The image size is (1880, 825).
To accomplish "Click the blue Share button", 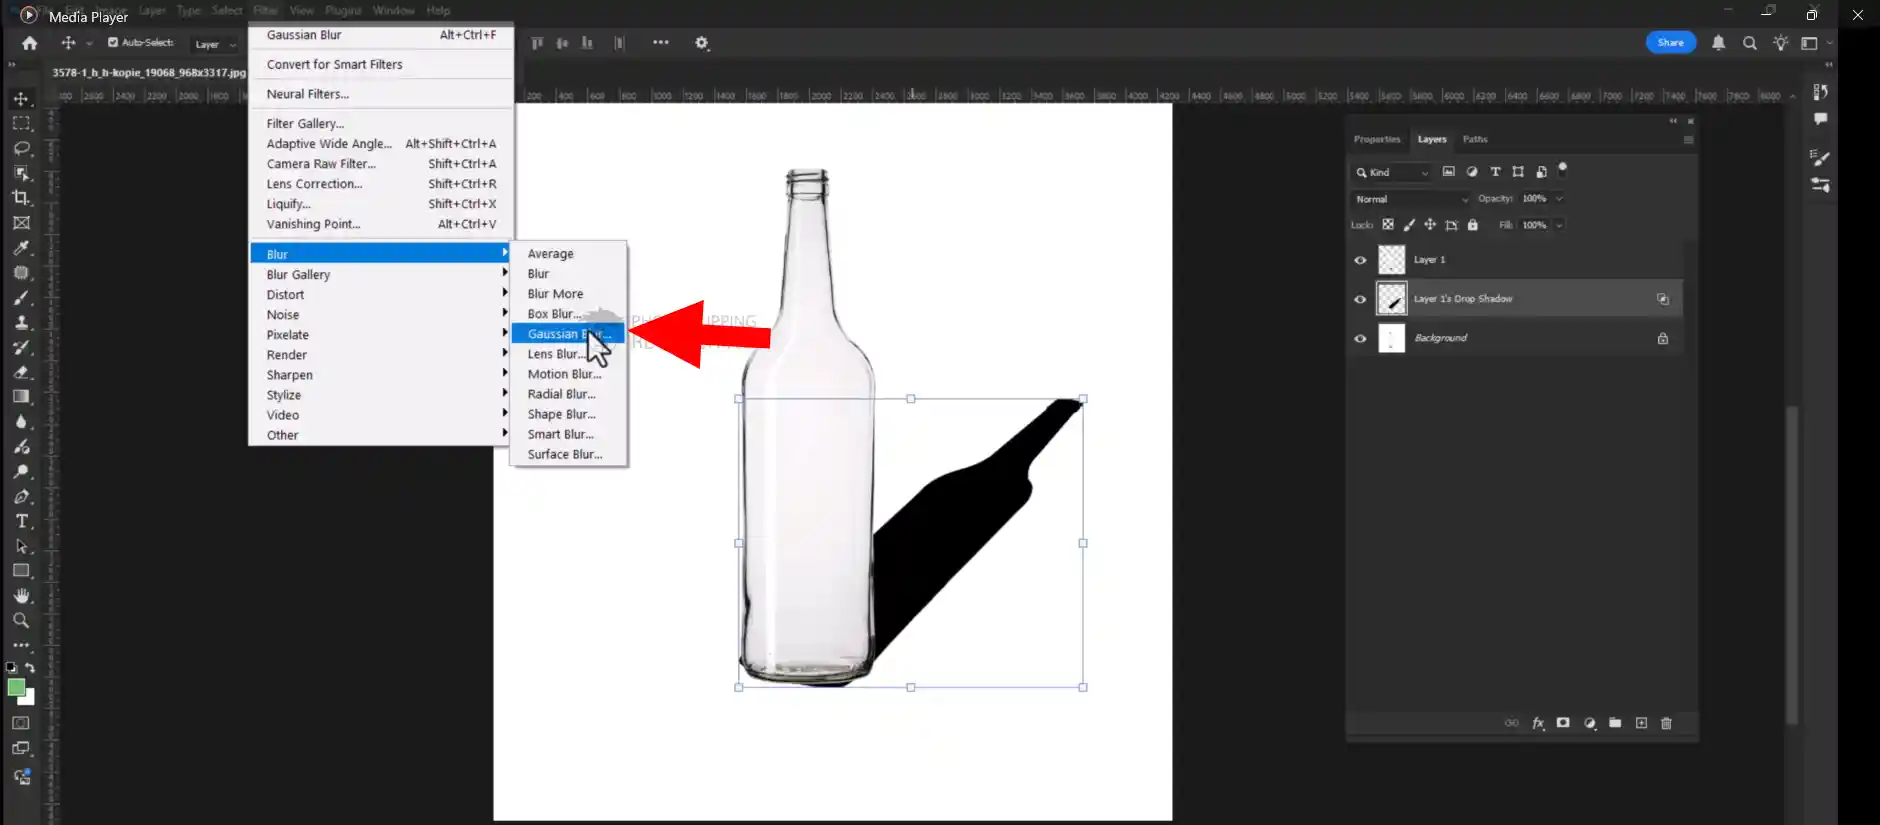I will click(x=1671, y=42).
